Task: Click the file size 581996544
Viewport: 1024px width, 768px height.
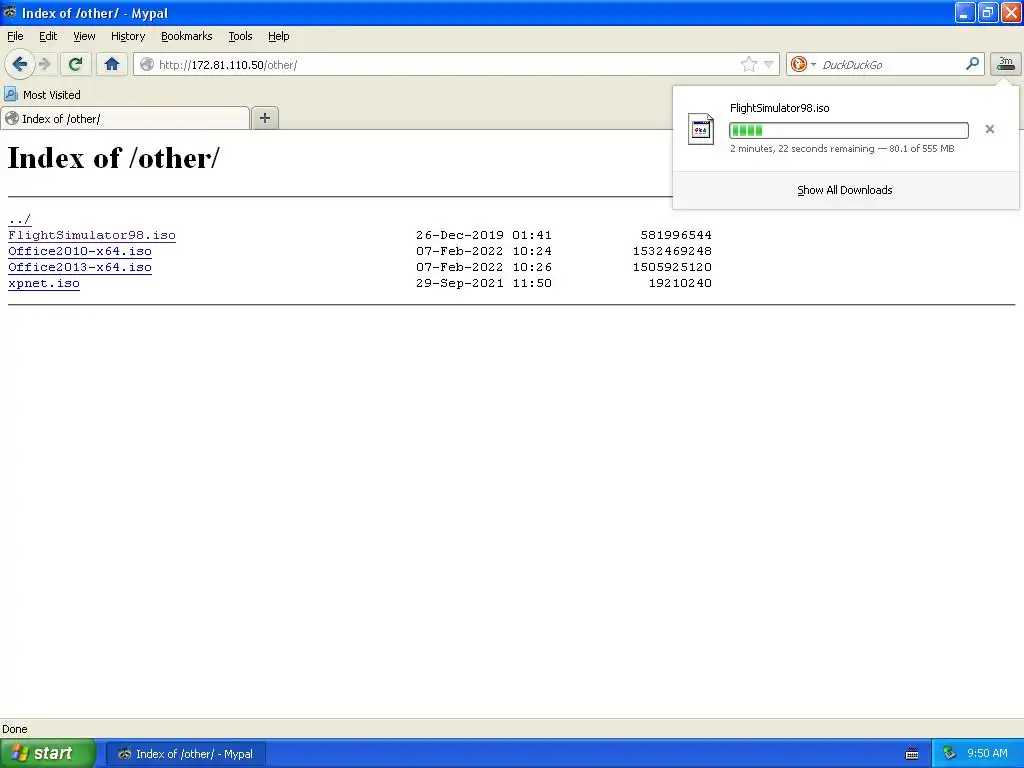Action: pyautogui.click(x=676, y=235)
